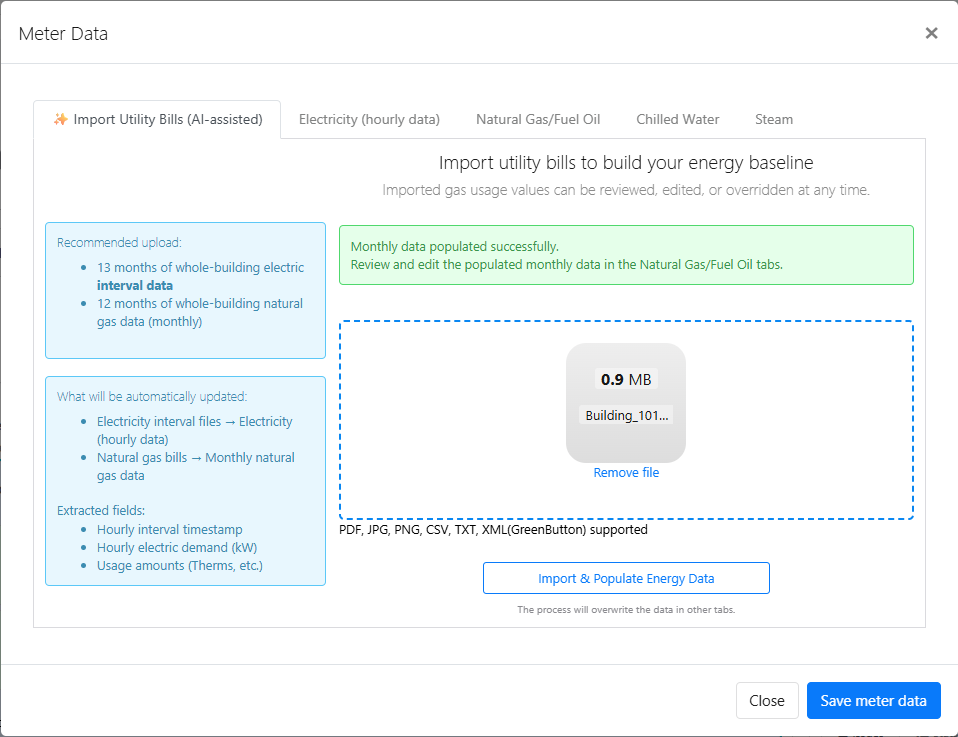
Task: Click Import & Populate Energy Data button
Action: pyautogui.click(x=626, y=578)
